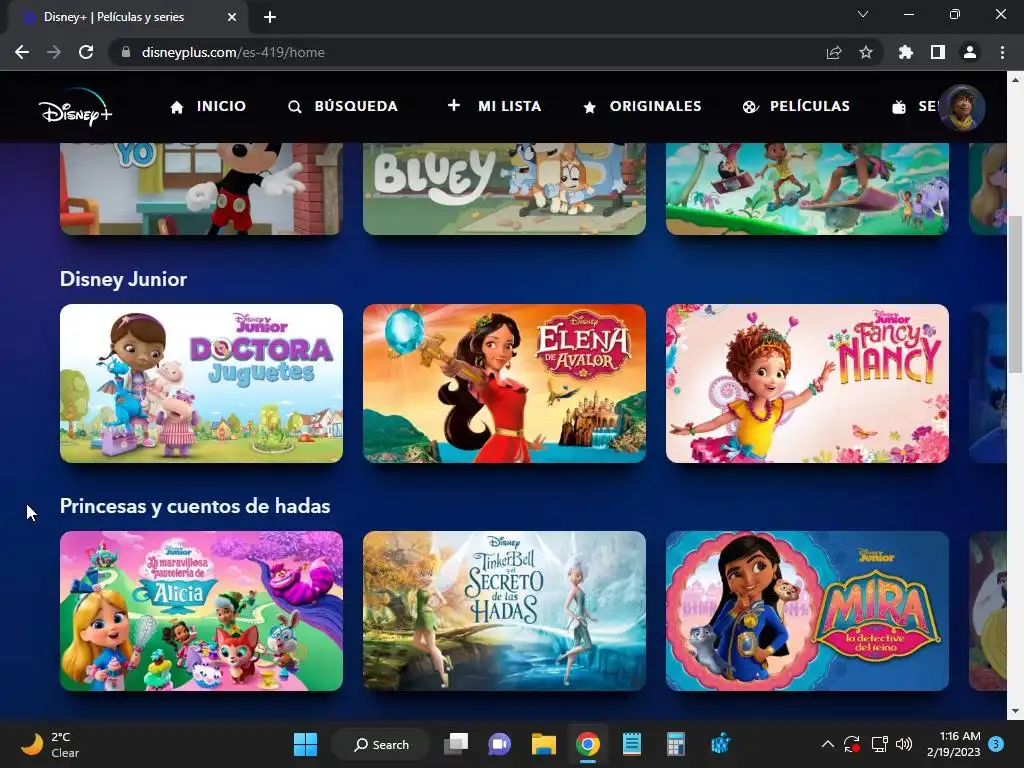Click the Disney+ logo
The width and height of the screenshot is (1024, 768).
point(75,108)
